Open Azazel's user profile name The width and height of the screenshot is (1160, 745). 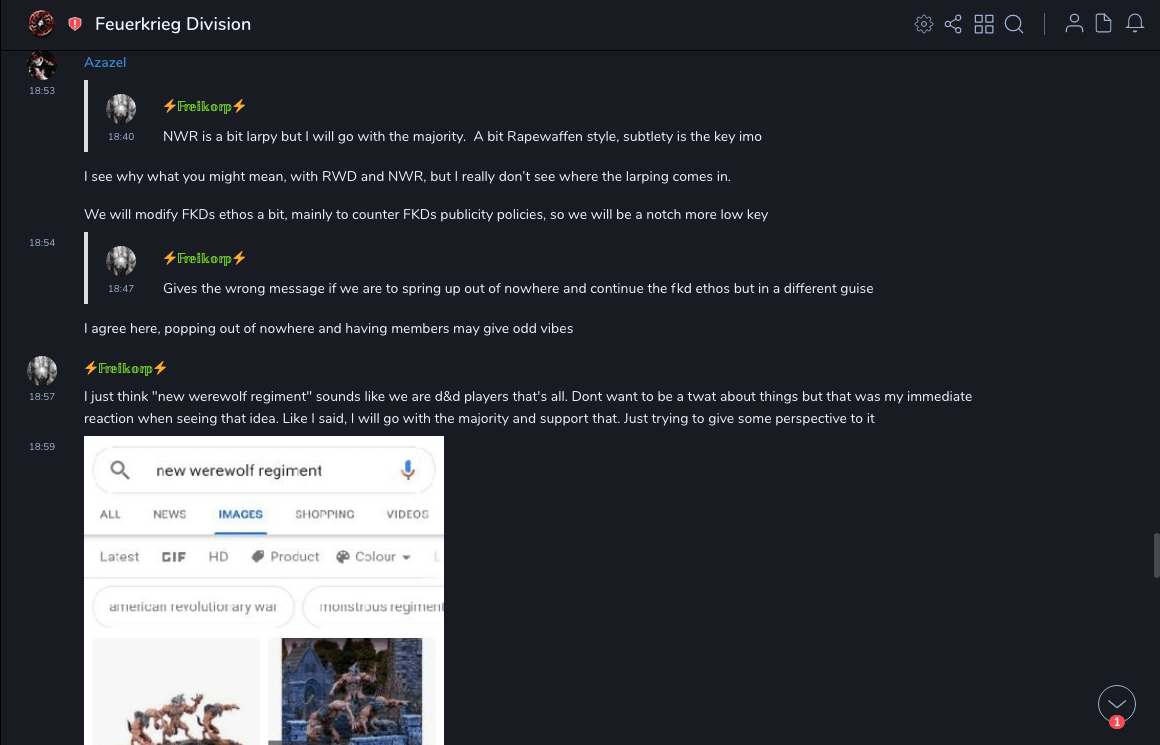[105, 62]
